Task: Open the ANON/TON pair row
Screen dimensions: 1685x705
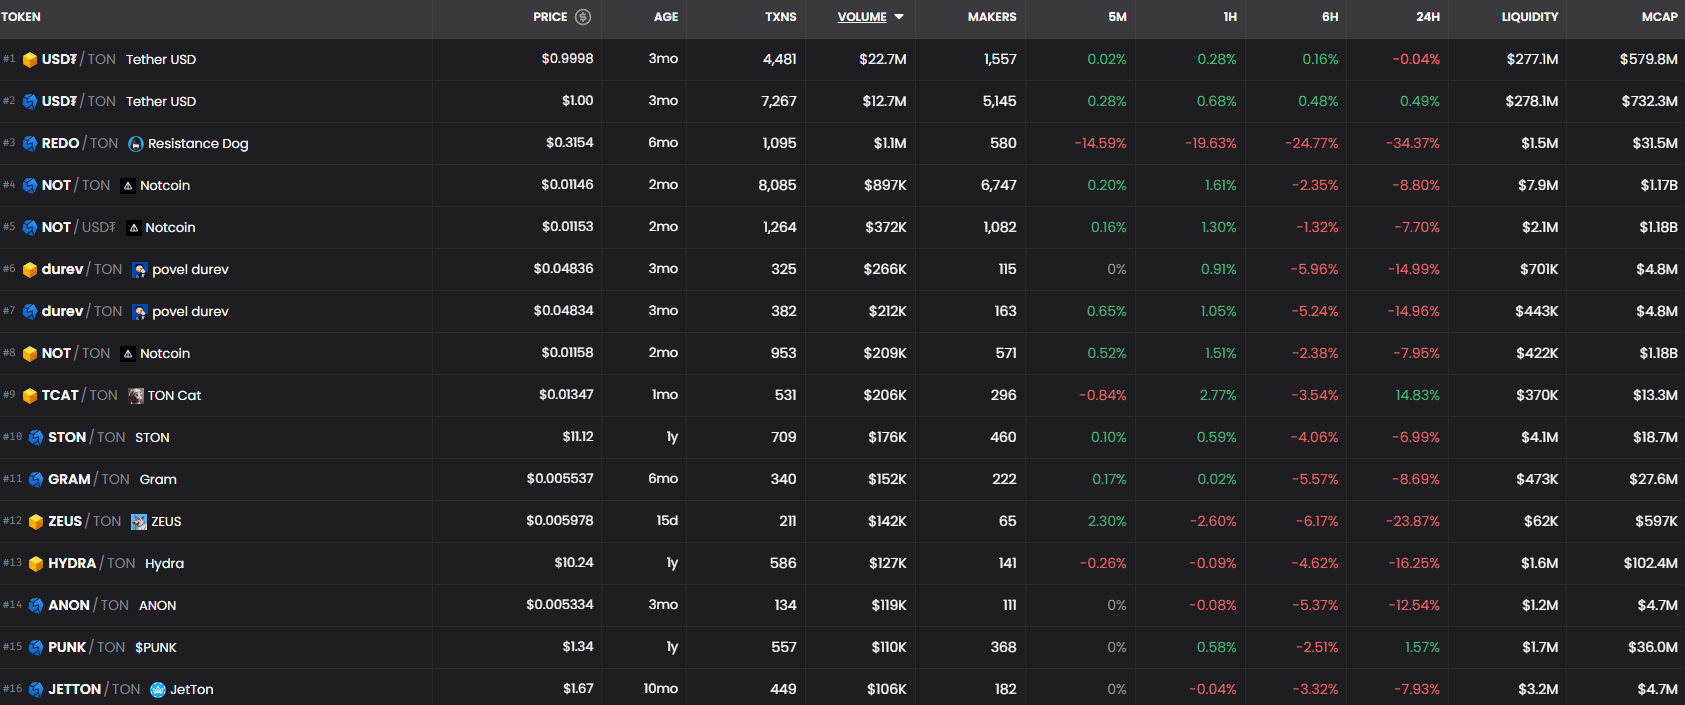Action: point(842,605)
